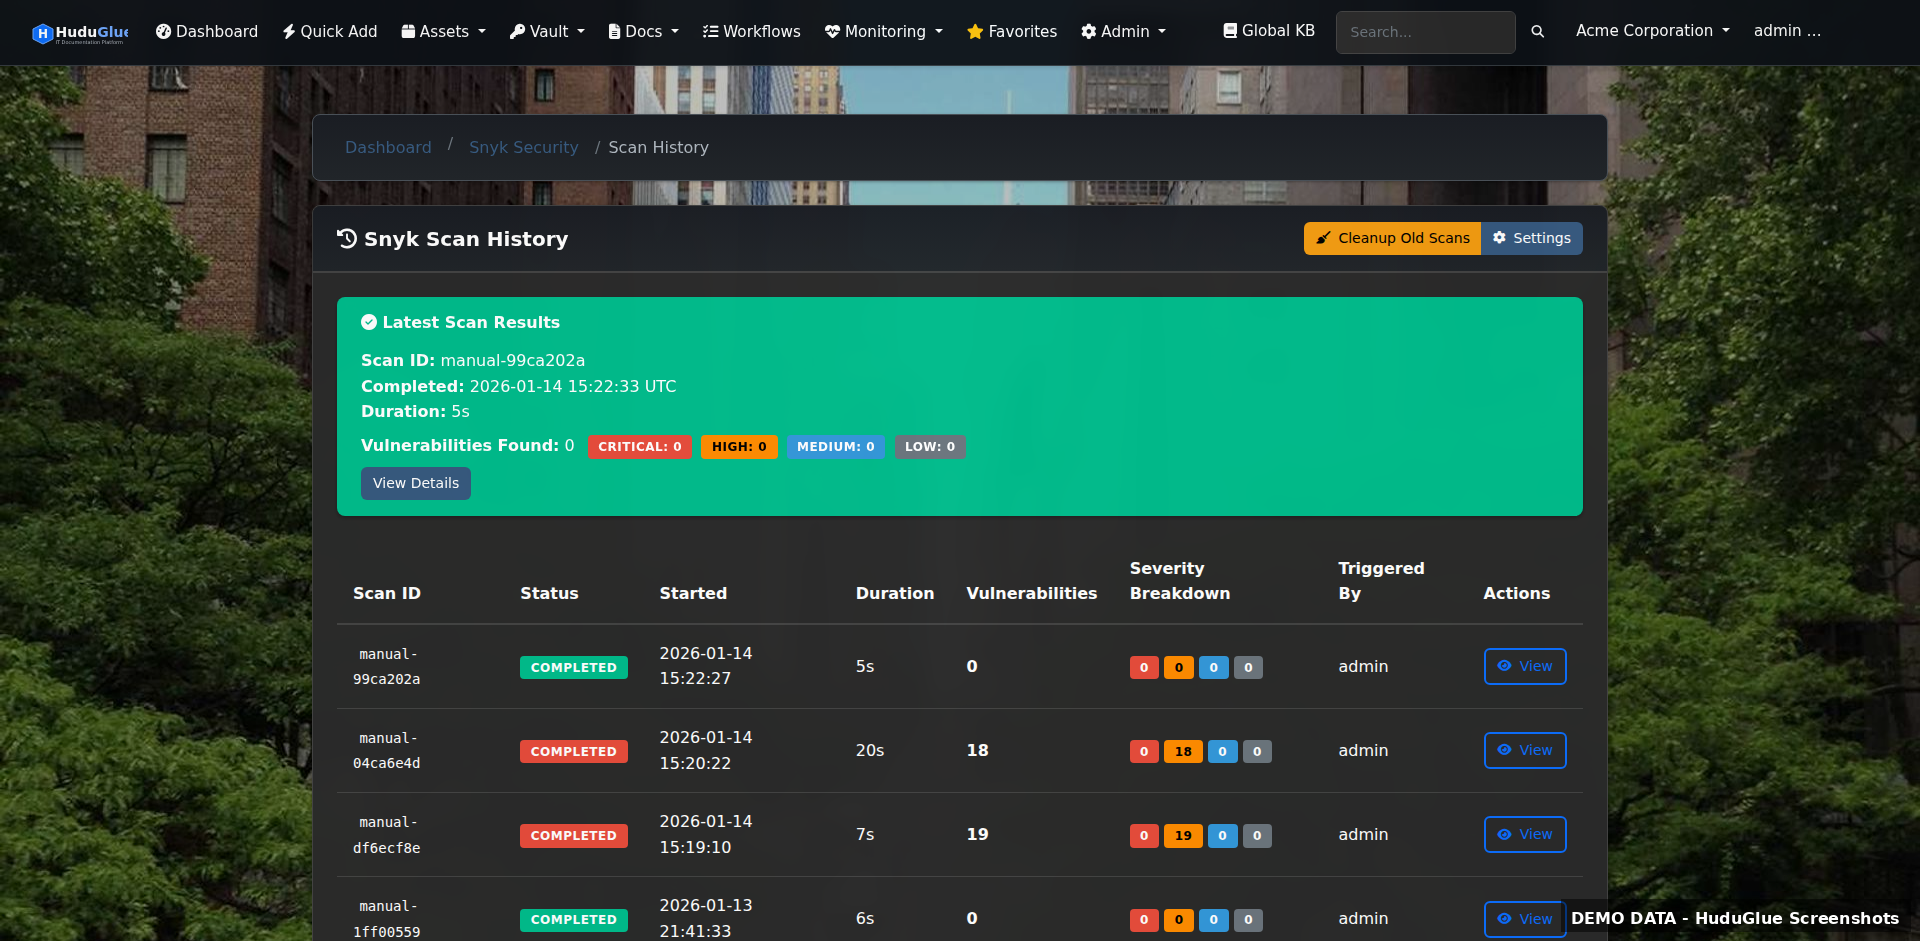Expand the Admin dropdown menu
The image size is (1920, 941).
1124,32
